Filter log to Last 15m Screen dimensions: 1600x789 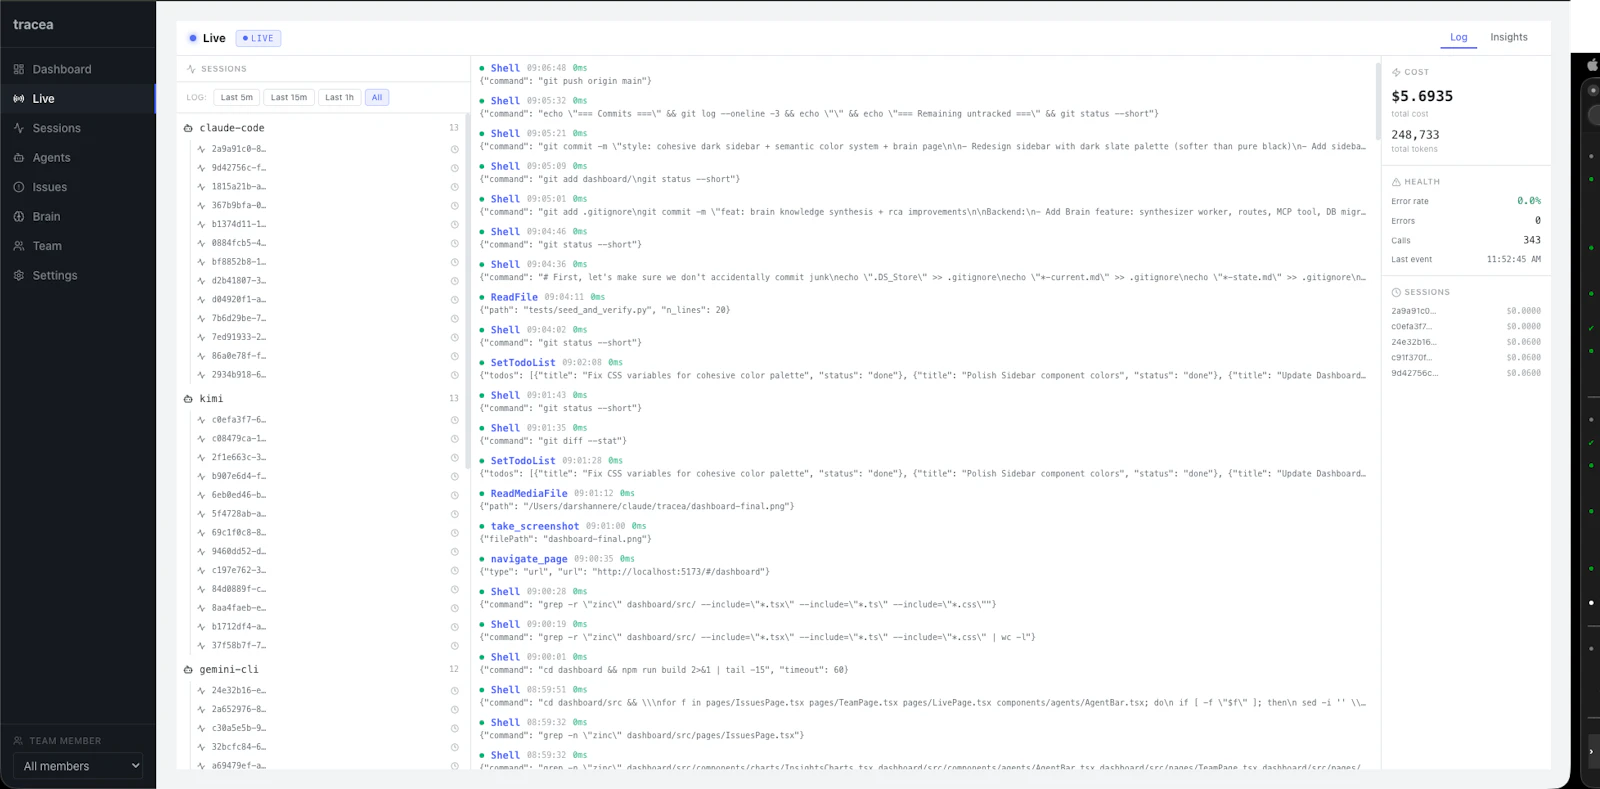click(289, 97)
